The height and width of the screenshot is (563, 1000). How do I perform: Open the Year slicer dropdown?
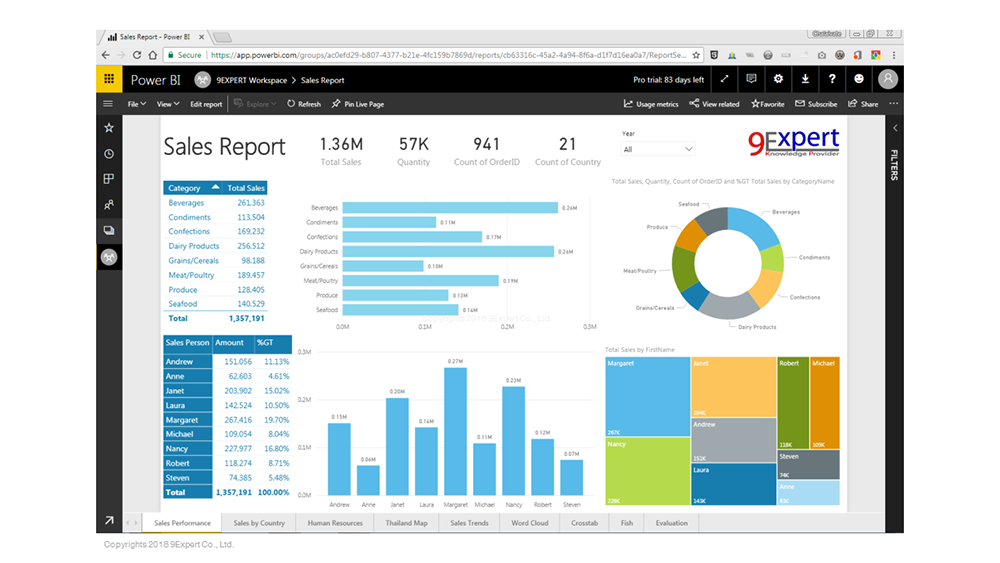tap(657, 149)
